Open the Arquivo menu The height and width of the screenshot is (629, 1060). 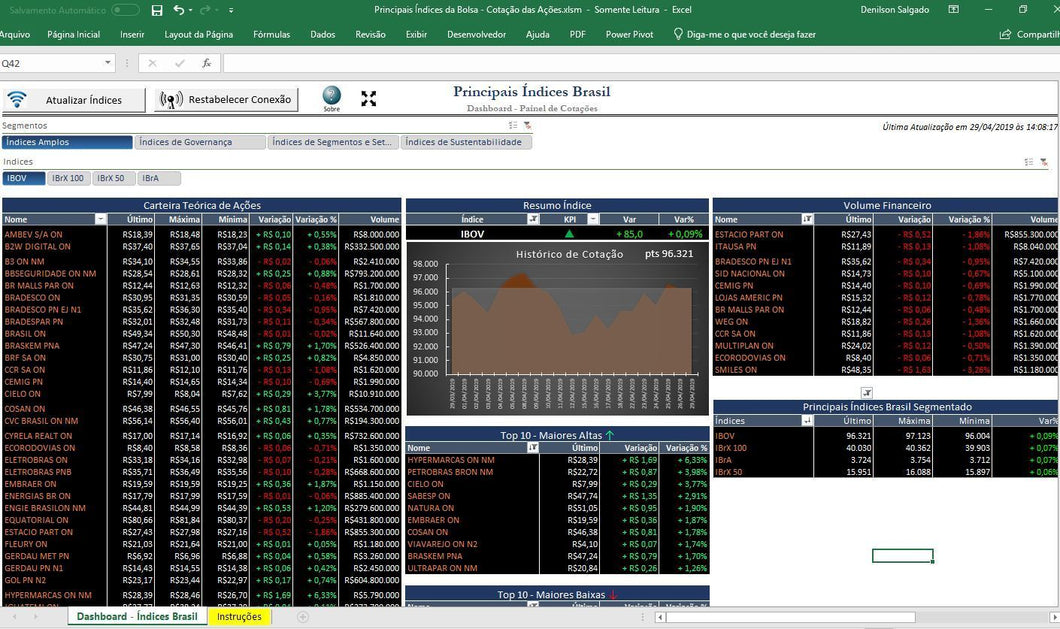tap(15, 34)
